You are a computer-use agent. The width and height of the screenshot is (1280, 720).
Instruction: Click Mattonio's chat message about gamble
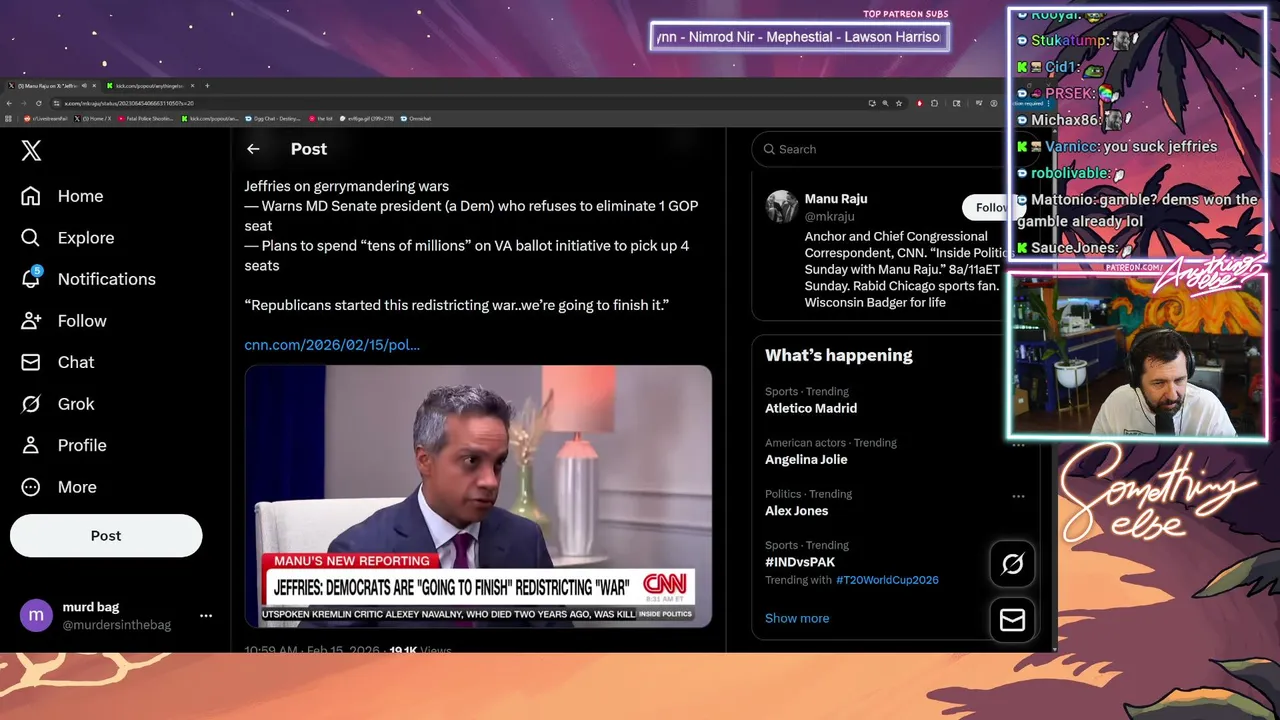[x=1137, y=210]
